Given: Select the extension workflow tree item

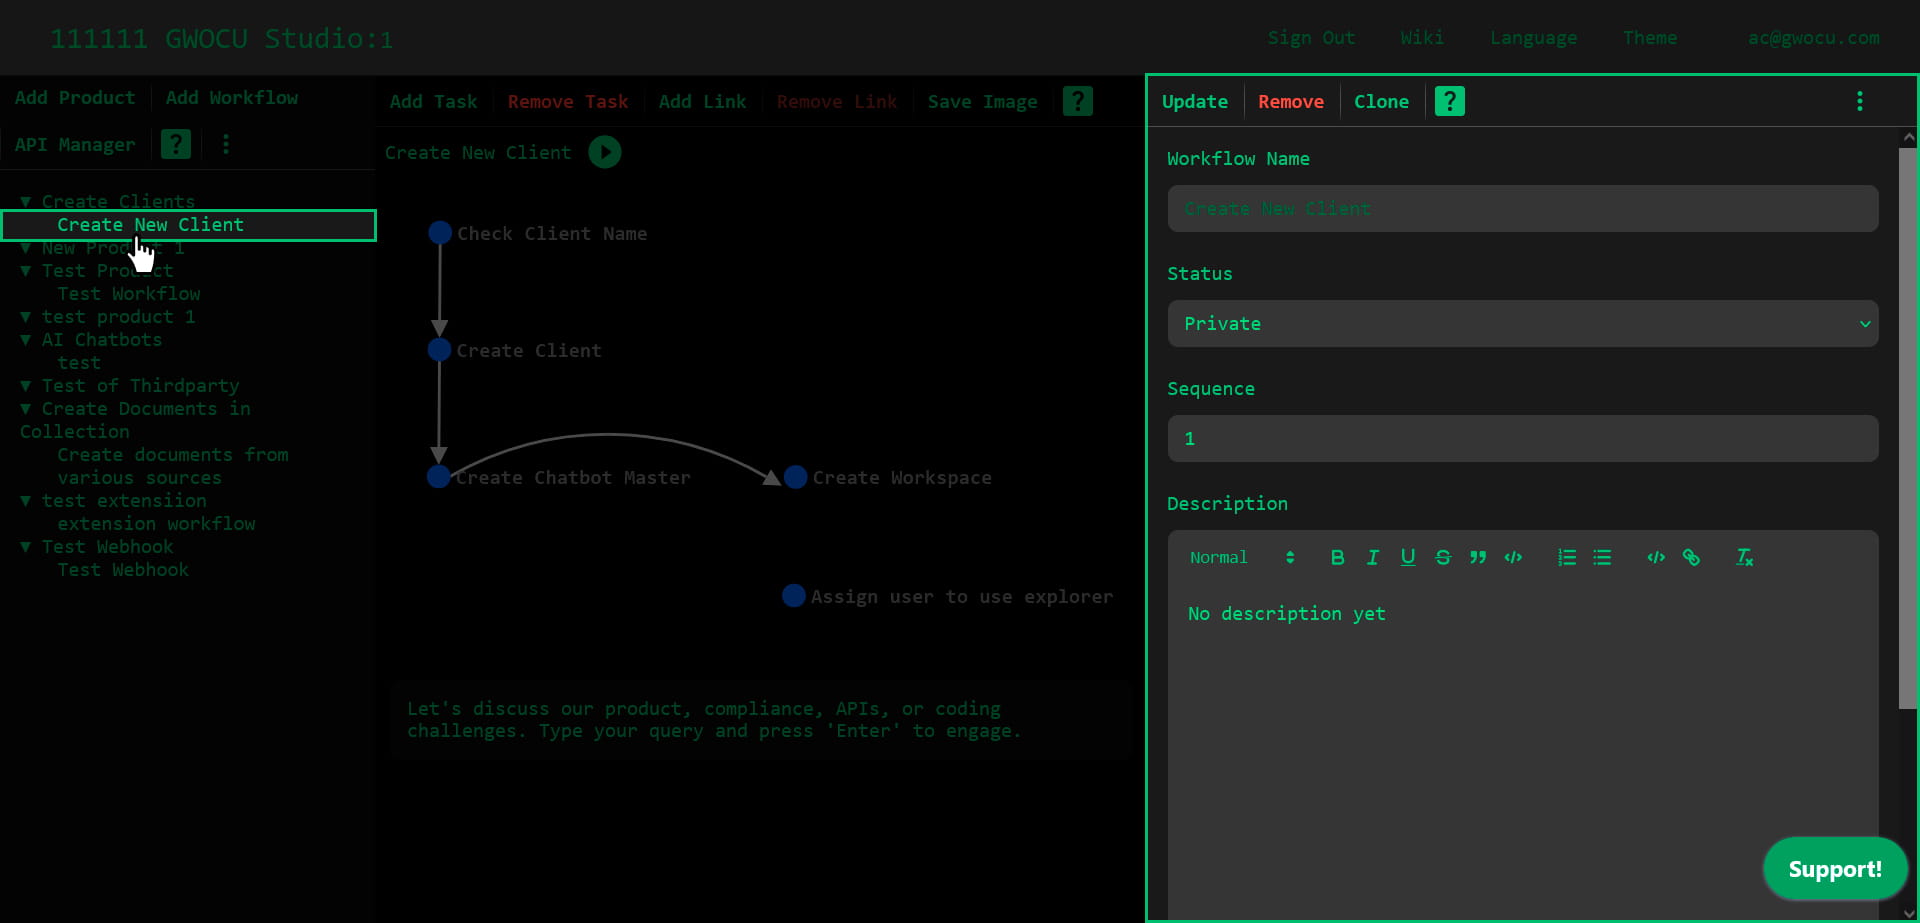Looking at the screenshot, I should (156, 524).
